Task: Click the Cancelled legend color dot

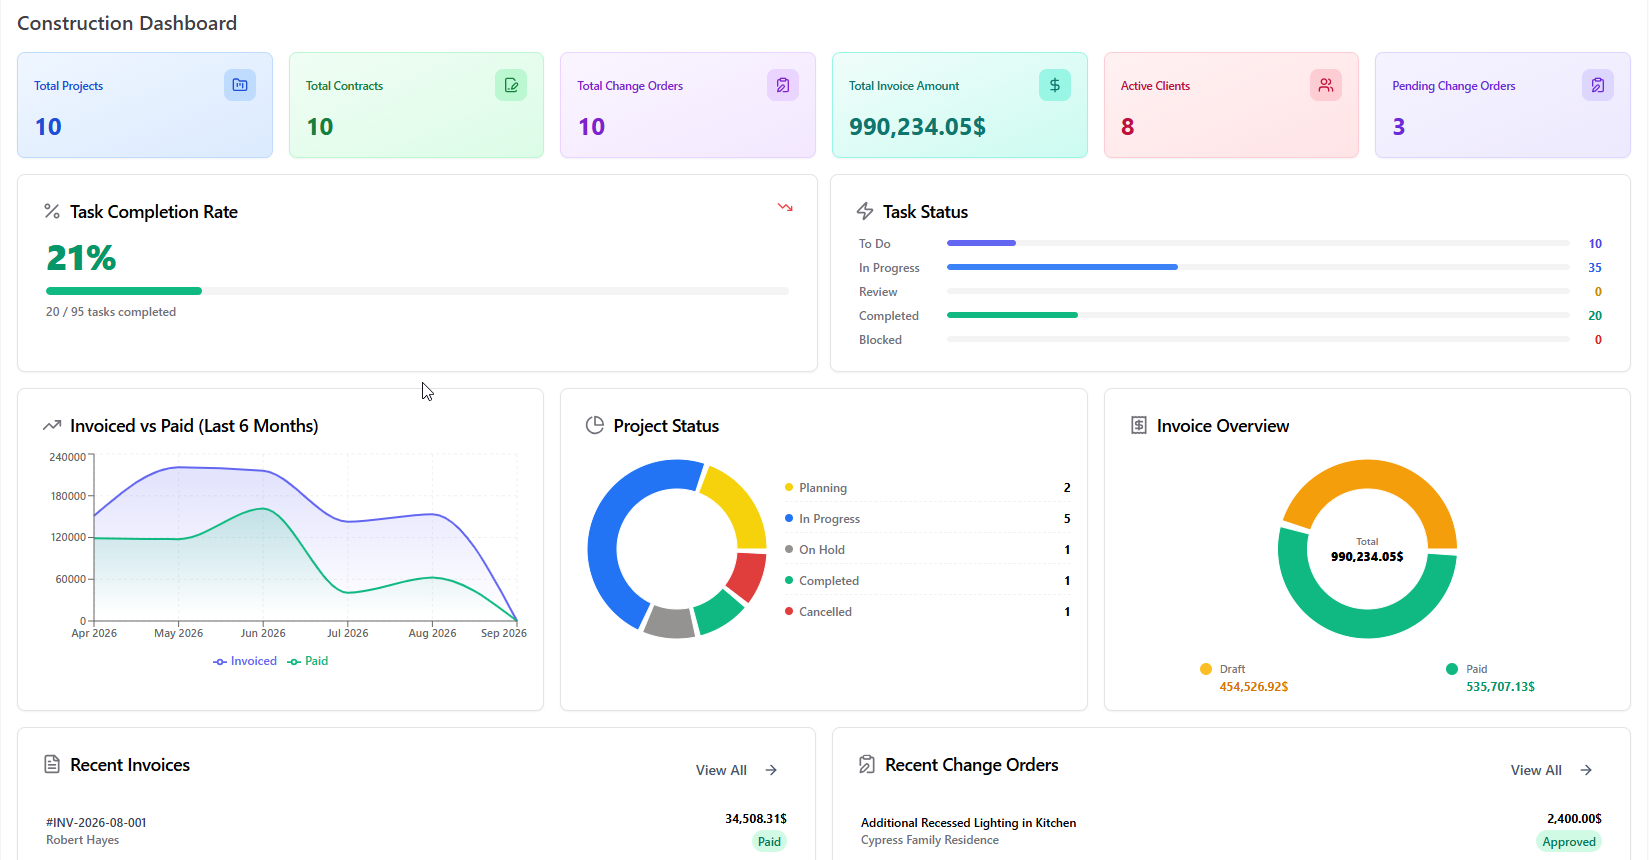Action: pyautogui.click(x=789, y=611)
